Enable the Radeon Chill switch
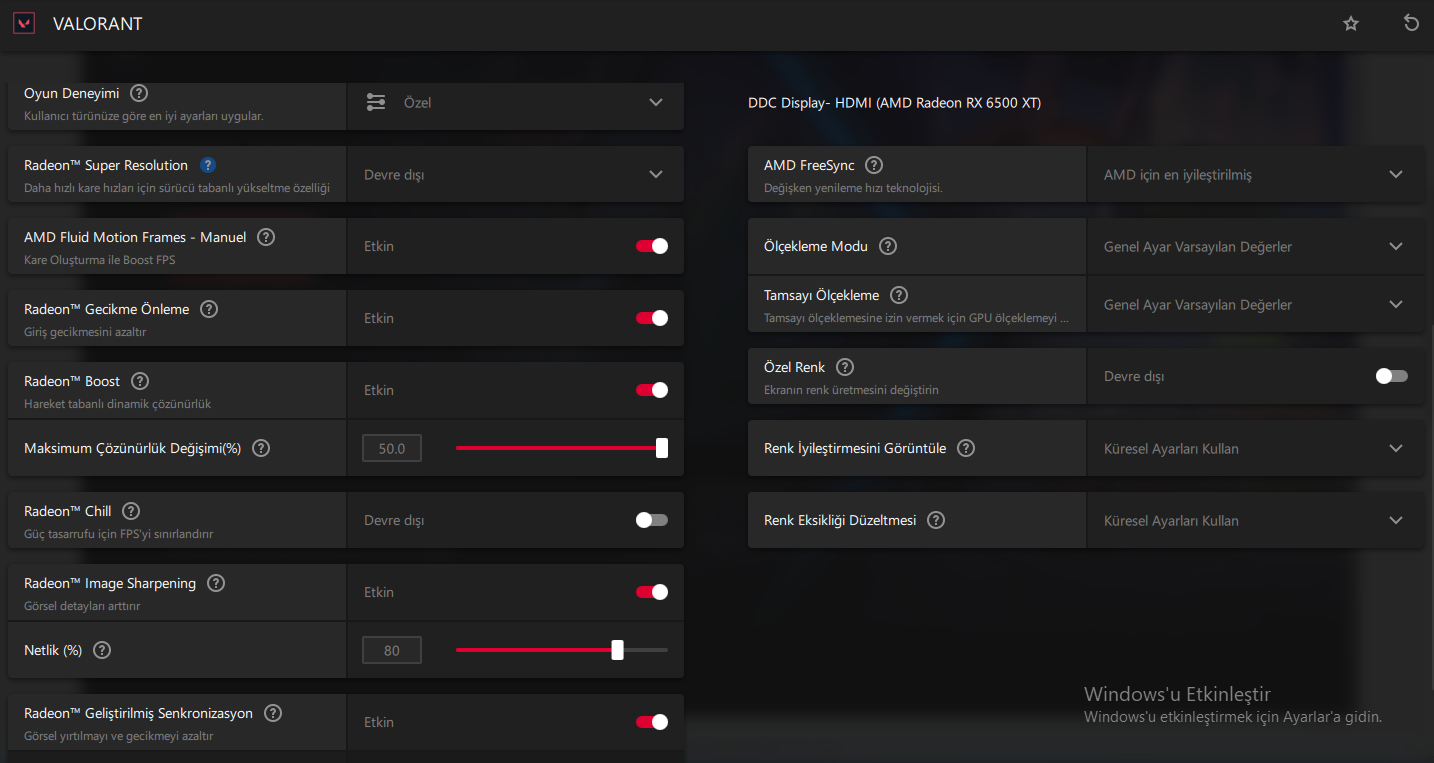Viewport: 1434px width, 763px height. pyautogui.click(x=651, y=520)
